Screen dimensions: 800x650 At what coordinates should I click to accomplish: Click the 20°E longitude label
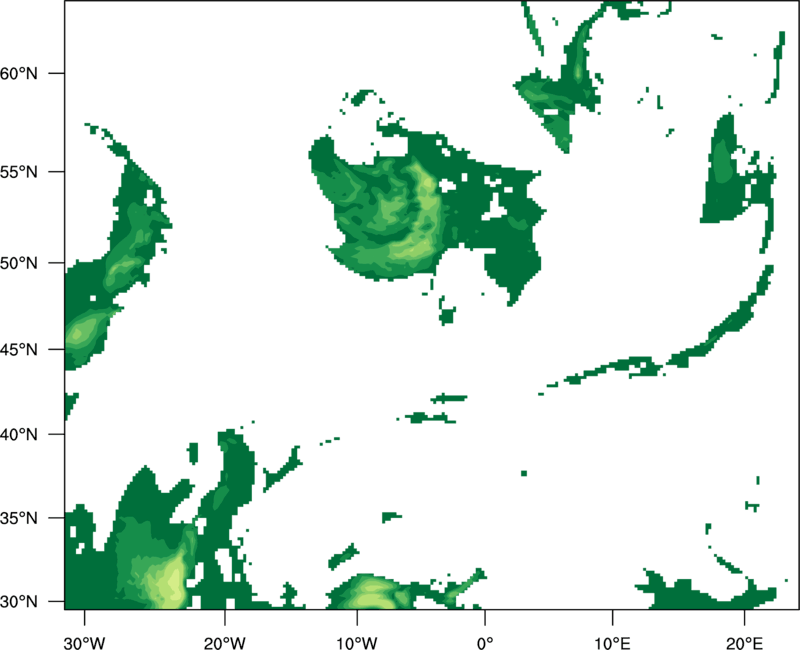(x=744, y=643)
